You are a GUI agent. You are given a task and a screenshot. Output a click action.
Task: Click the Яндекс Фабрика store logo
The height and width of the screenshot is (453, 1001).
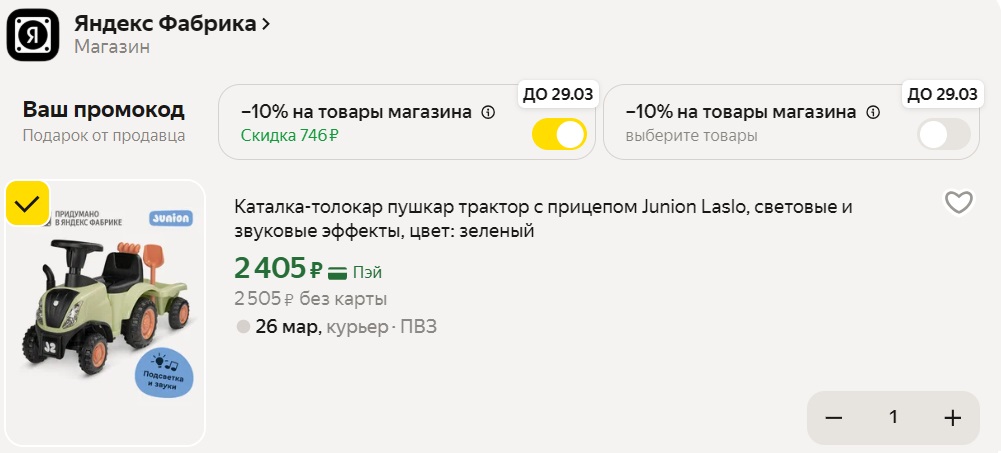pyautogui.click(x=33, y=35)
